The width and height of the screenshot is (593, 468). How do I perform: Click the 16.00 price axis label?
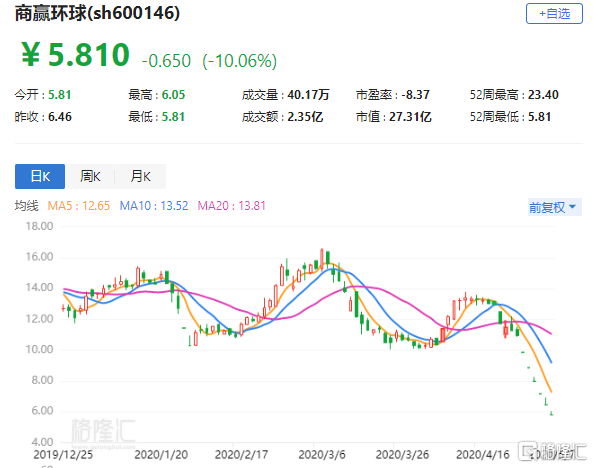click(39, 257)
